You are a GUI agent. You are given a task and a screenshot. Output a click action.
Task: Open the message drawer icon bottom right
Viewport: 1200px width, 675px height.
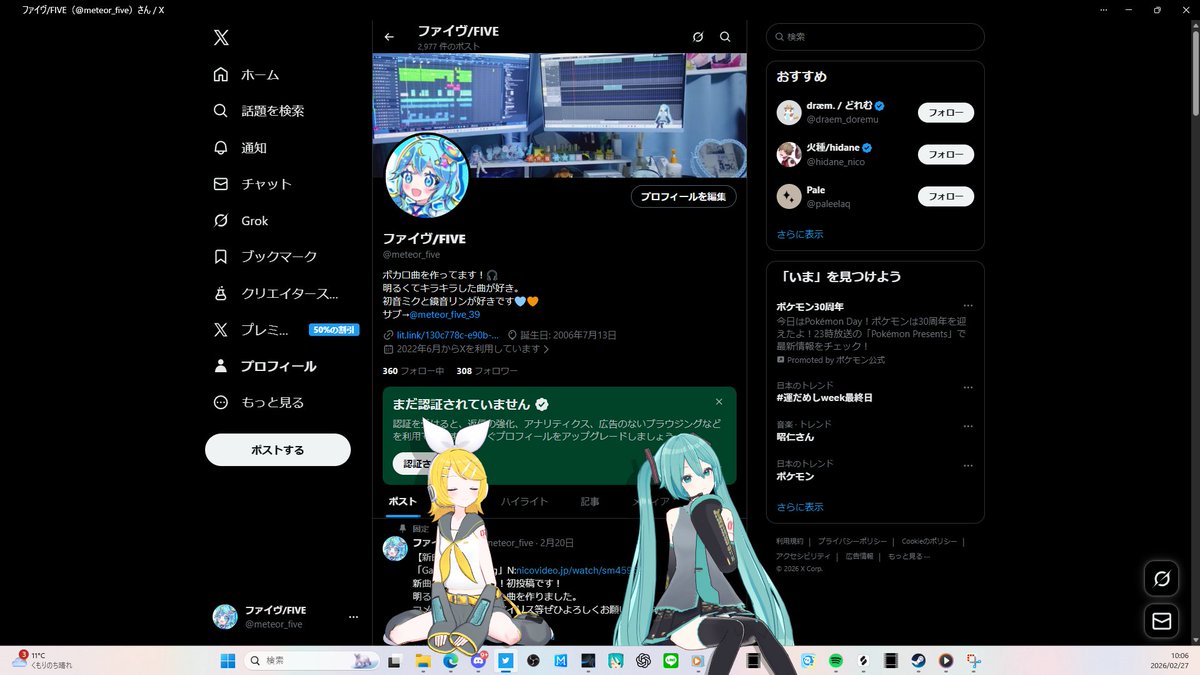[1161, 620]
